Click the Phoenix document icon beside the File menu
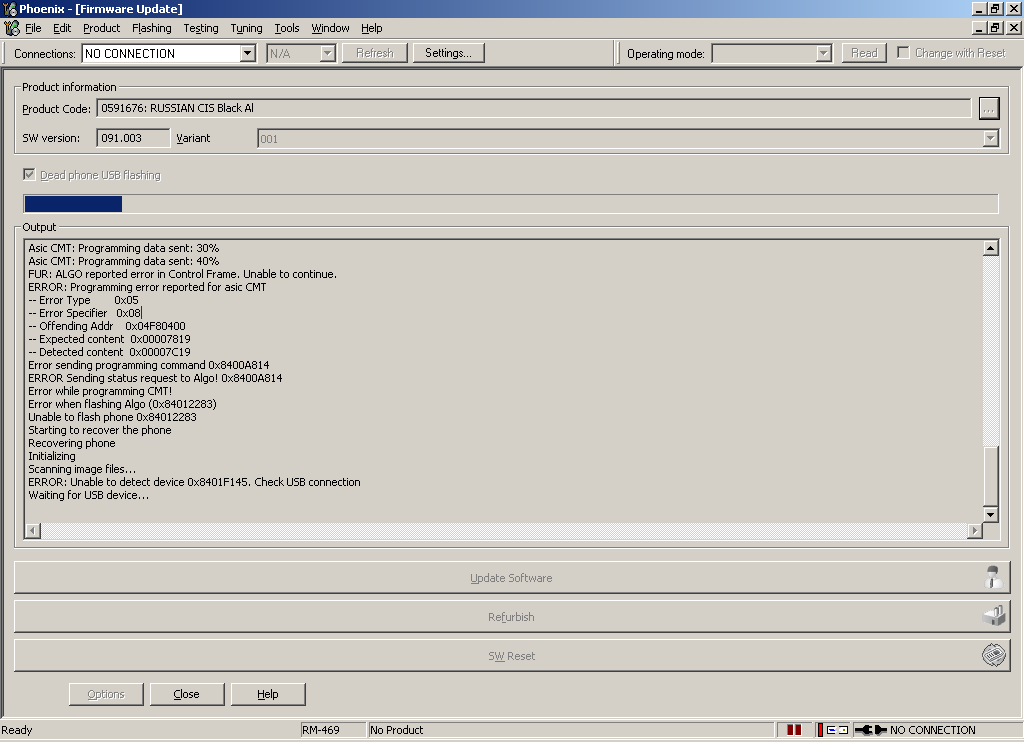This screenshot has width=1024, height=742. pos(12,28)
